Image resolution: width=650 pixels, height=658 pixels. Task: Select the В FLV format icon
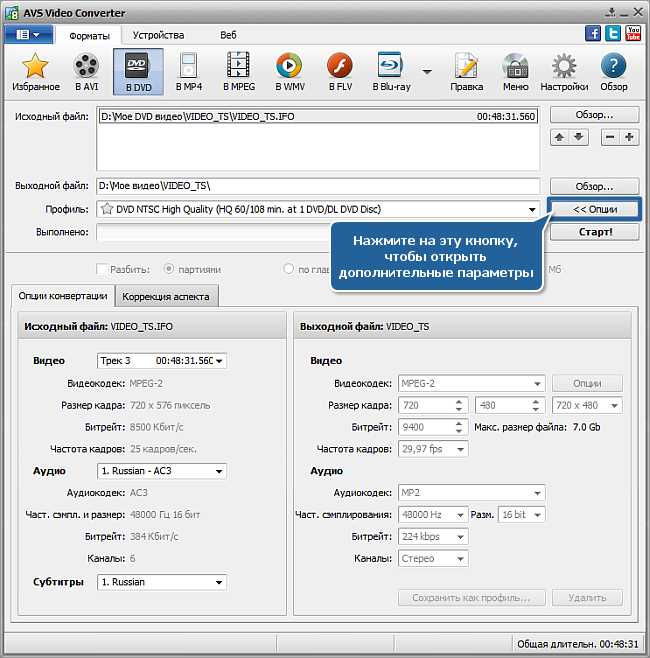click(340, 71)
